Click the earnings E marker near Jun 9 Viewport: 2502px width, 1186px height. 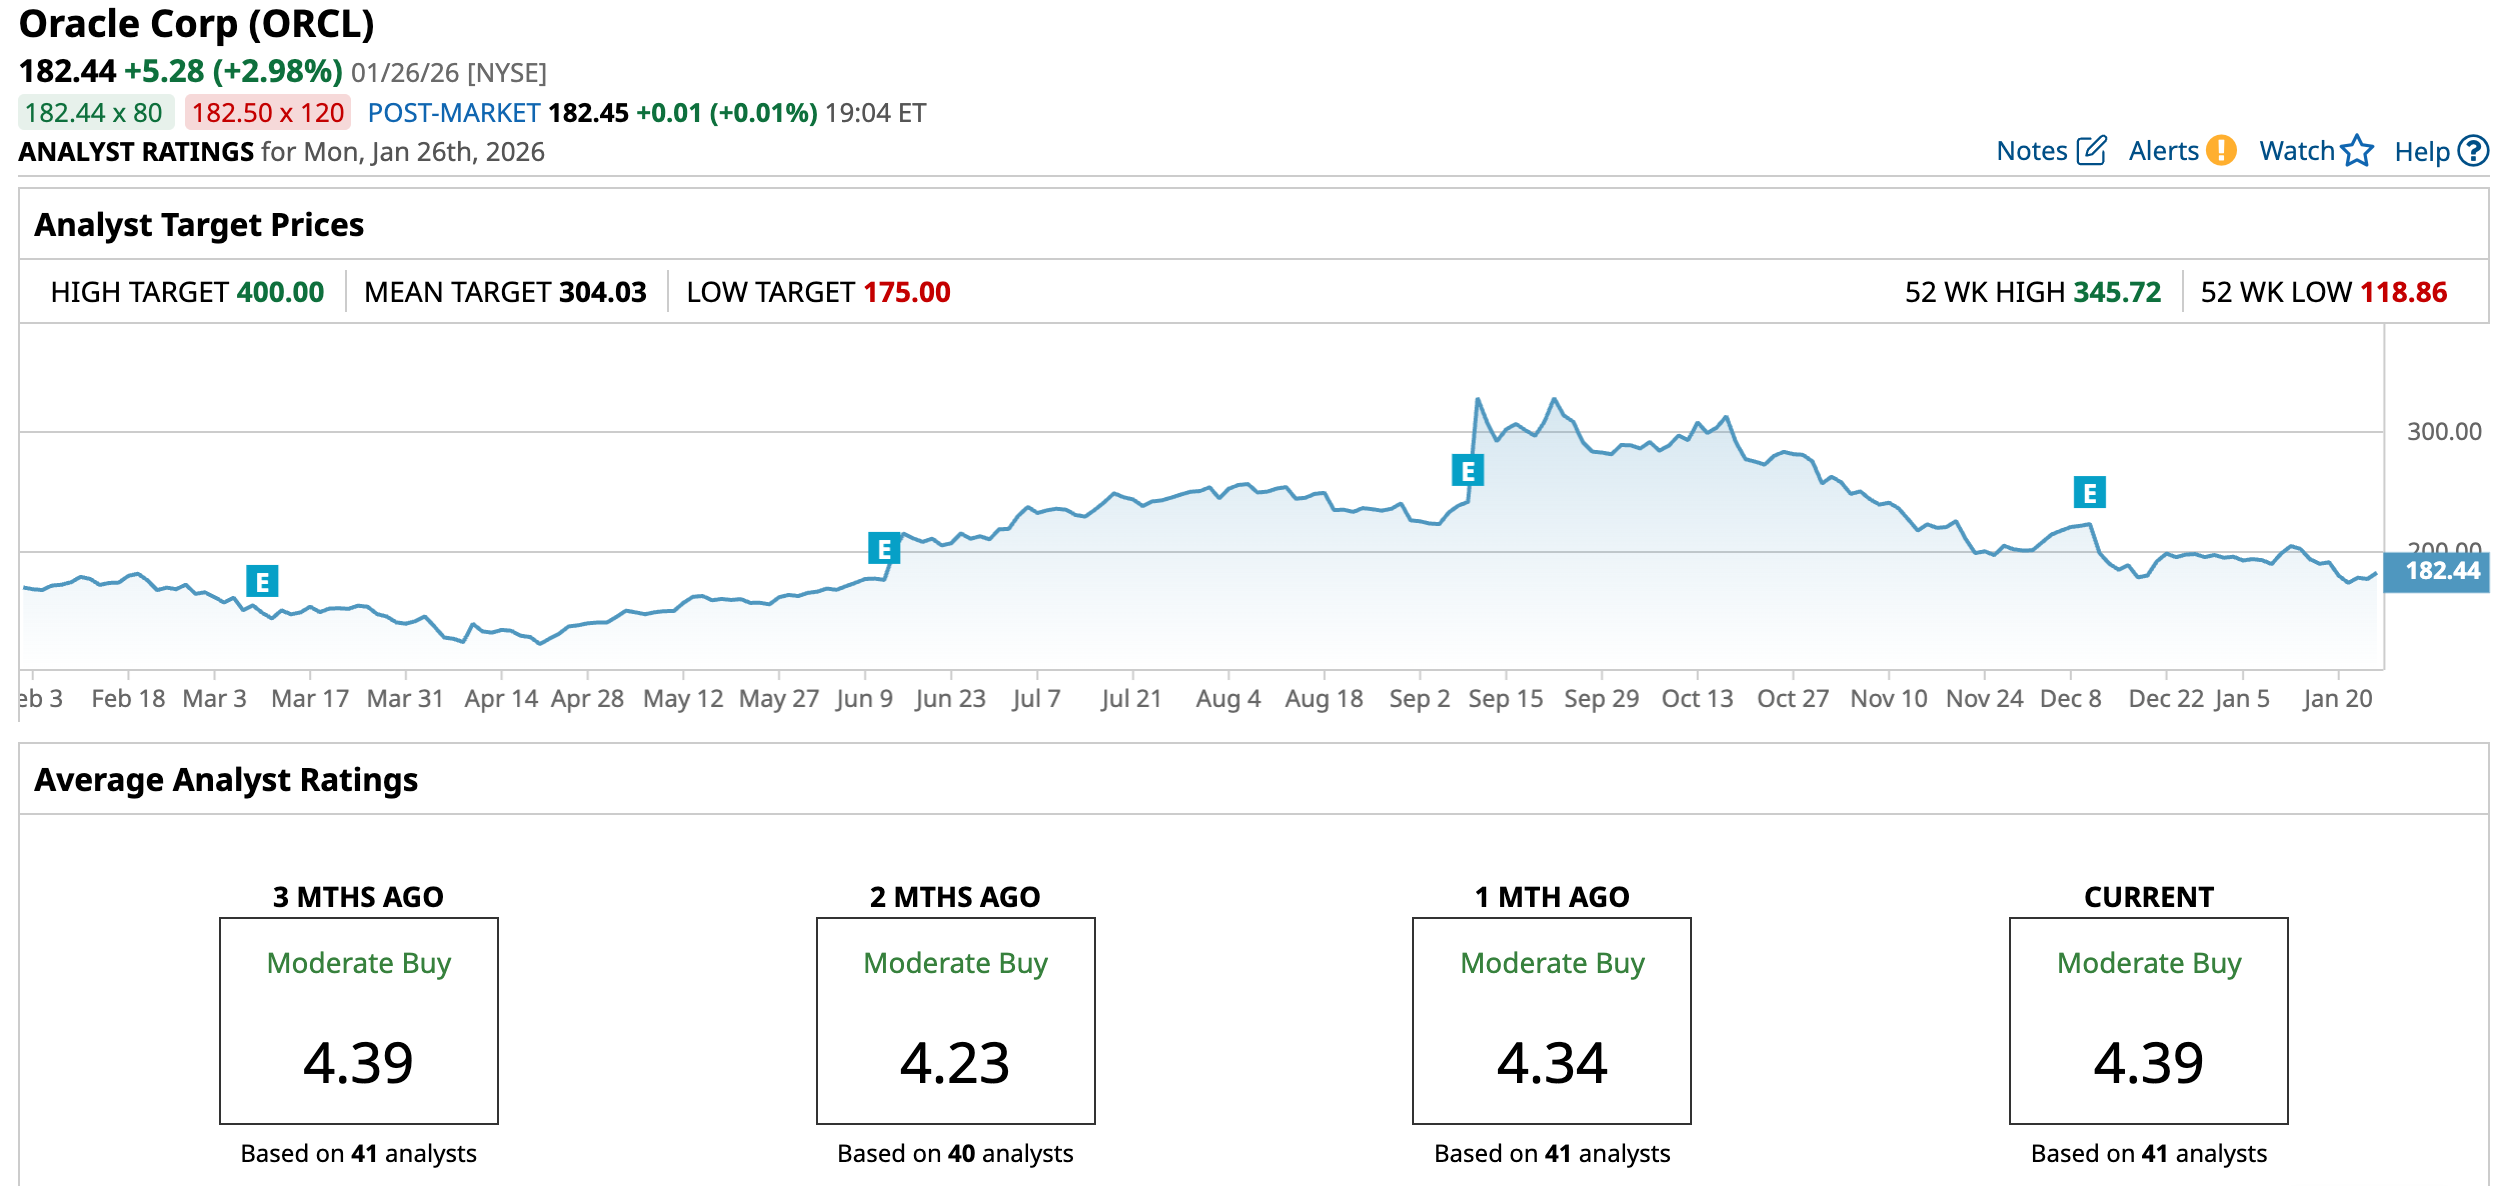884,548
